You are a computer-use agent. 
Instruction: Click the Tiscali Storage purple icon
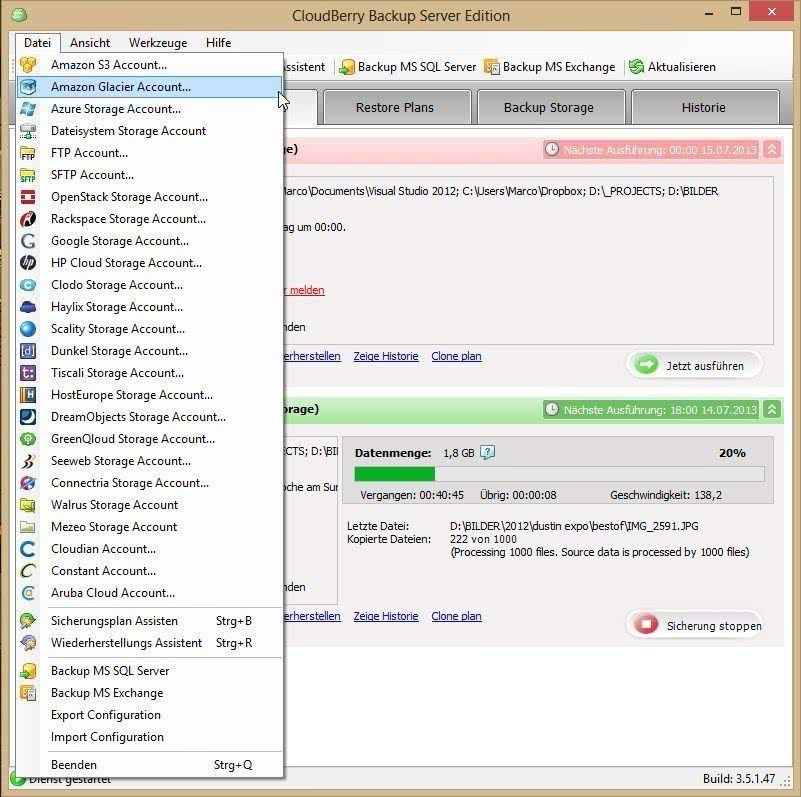28,372
